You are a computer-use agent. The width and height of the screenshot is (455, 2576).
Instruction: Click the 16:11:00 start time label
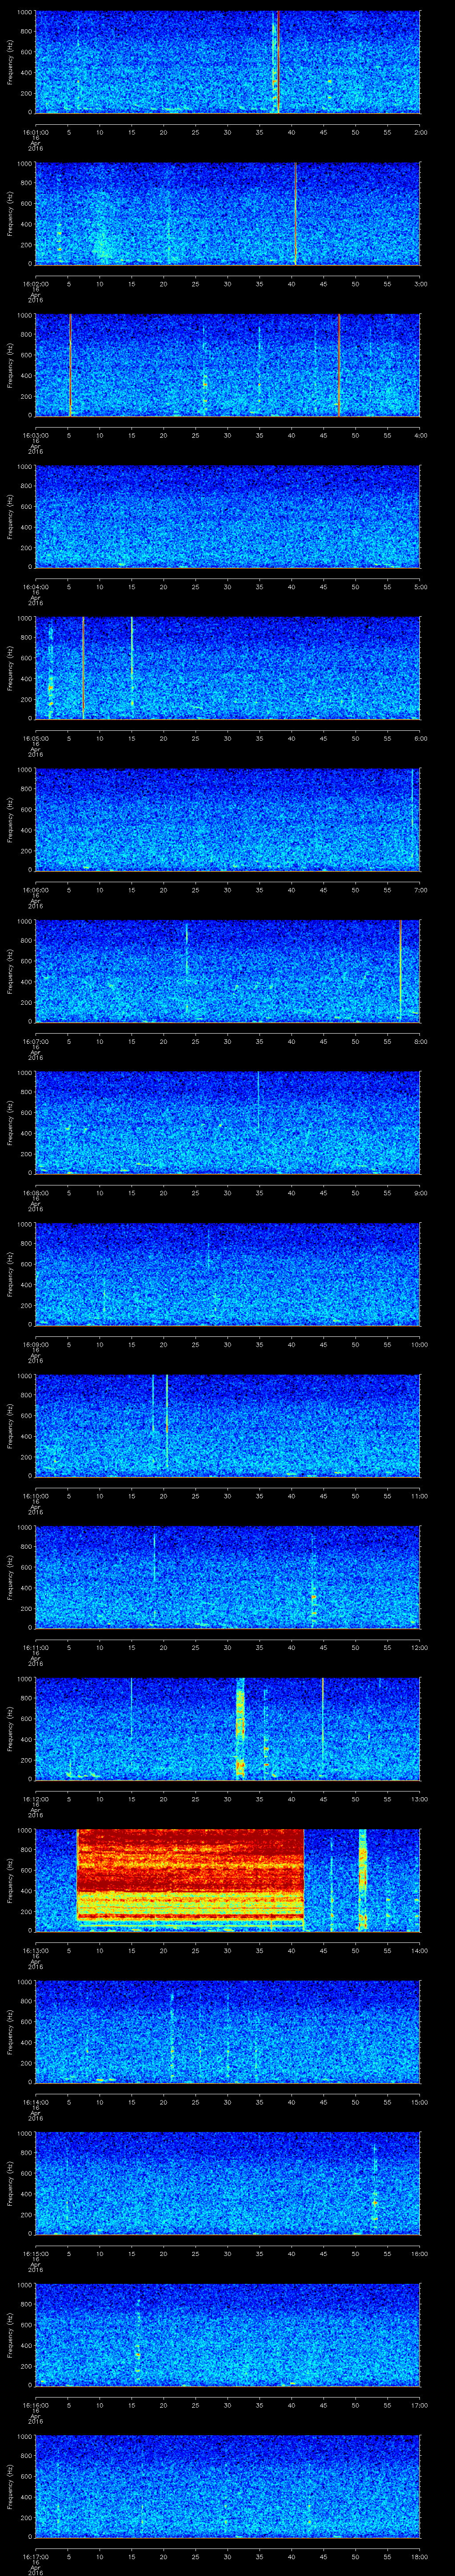(35, 1647)
